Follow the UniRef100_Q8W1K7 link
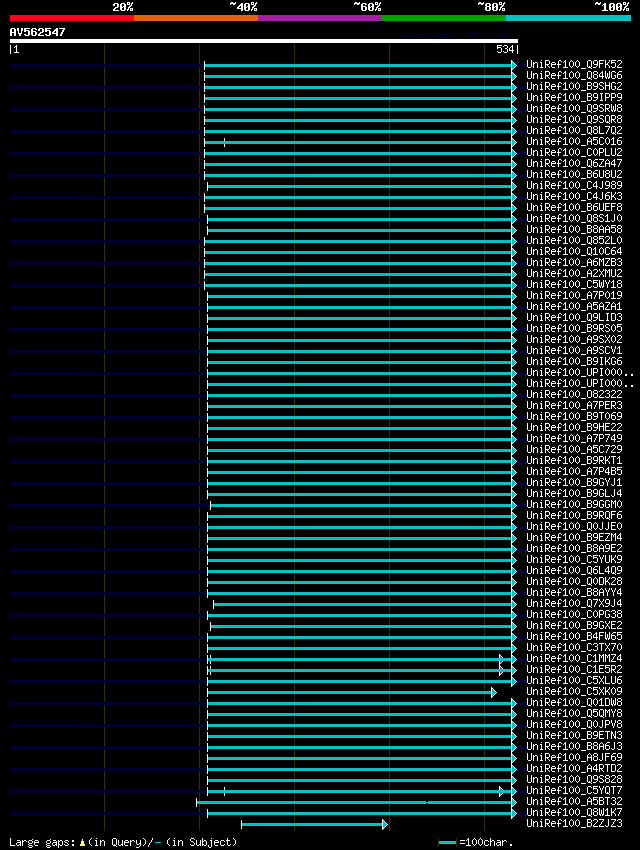 click(574, 812)
